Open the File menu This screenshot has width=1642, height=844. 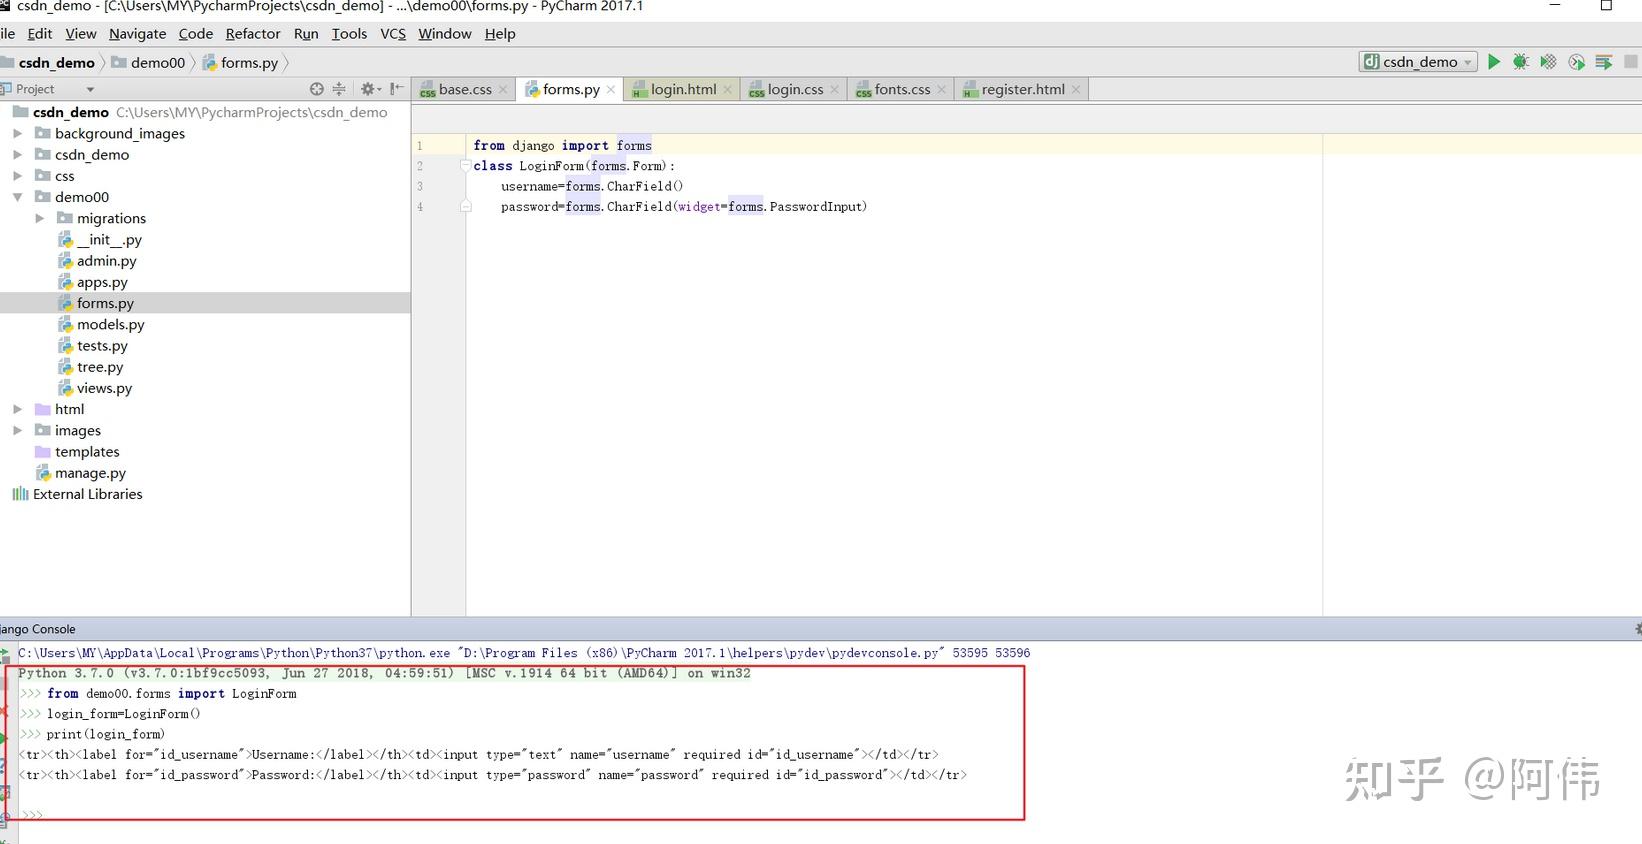pyautogui.click(x=7, y=34)
